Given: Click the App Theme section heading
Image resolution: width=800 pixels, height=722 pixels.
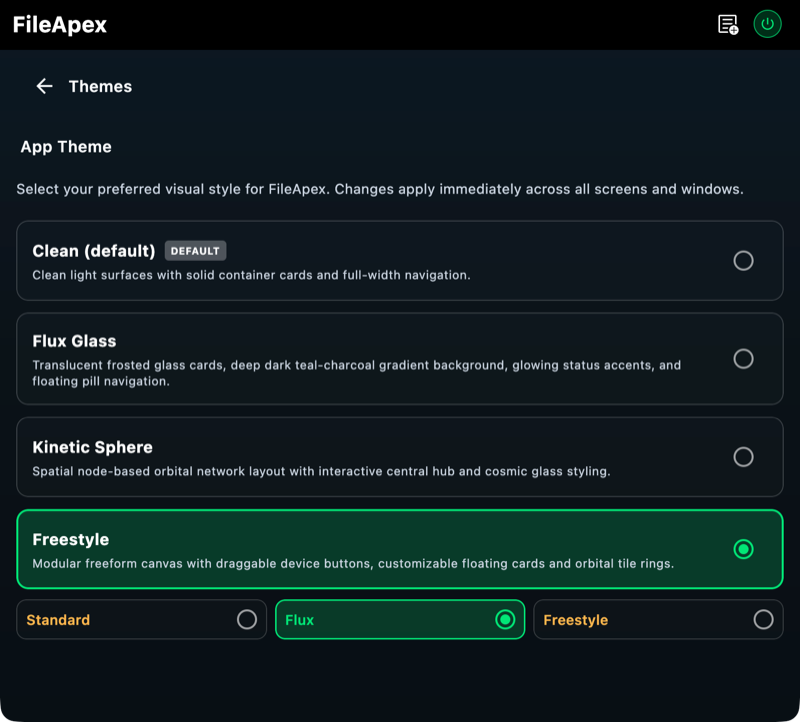Looking at the screenshot, I should [66, 147].
